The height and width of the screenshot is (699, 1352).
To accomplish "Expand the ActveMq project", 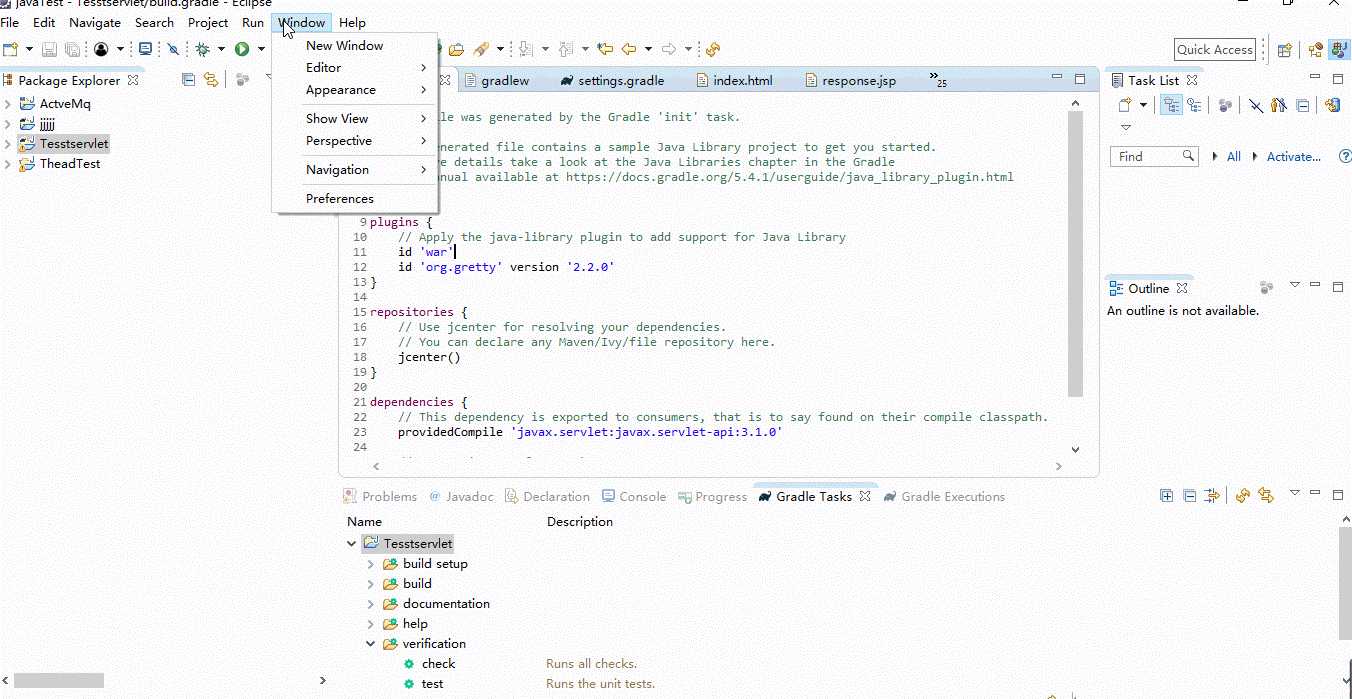I will pyautogui.click(x=8, y=104).
